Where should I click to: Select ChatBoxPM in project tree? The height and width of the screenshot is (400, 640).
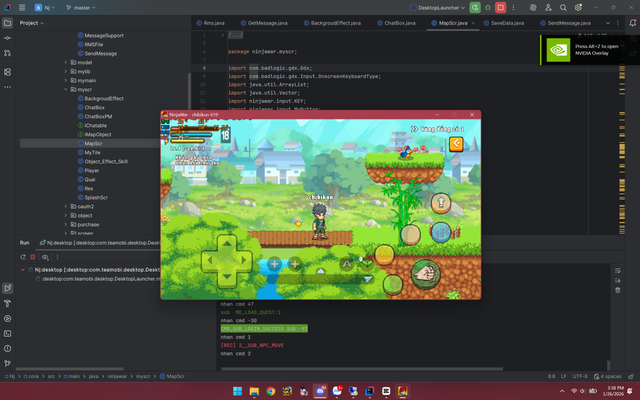click(x=95, y=116)
